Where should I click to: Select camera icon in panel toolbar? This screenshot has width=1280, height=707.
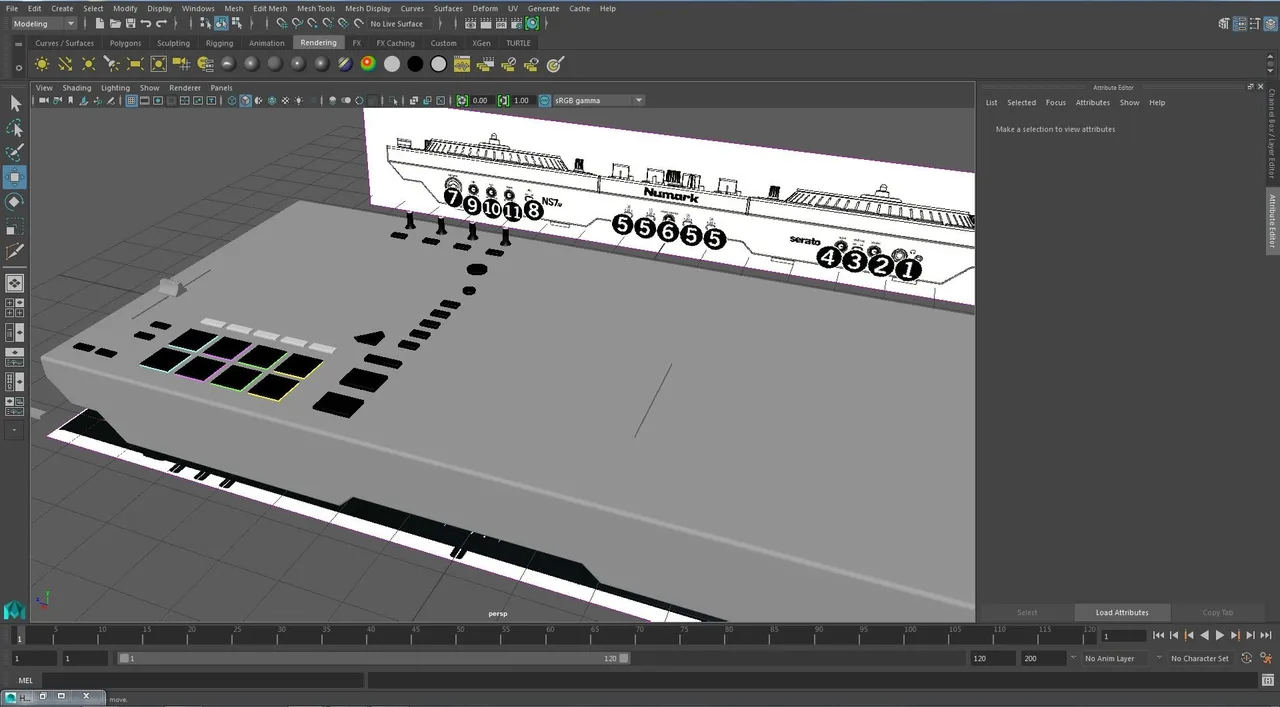[43, 101]
